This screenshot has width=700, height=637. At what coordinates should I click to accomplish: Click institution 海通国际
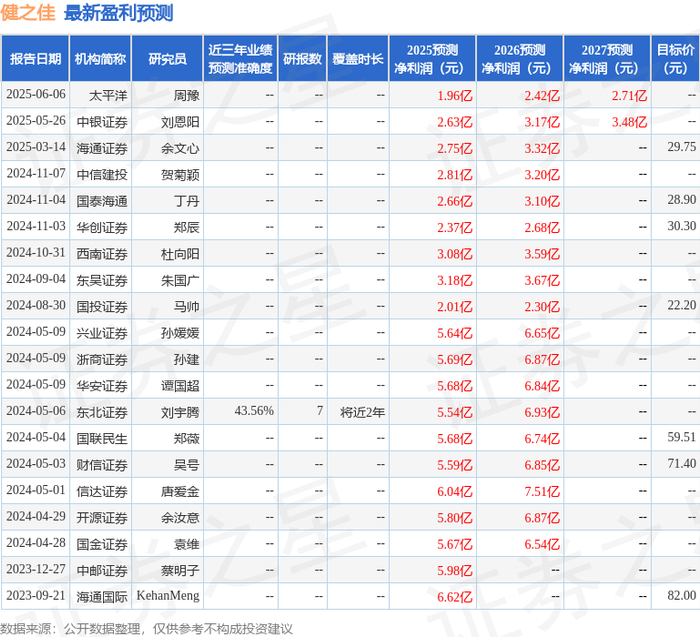pos(102,596)
